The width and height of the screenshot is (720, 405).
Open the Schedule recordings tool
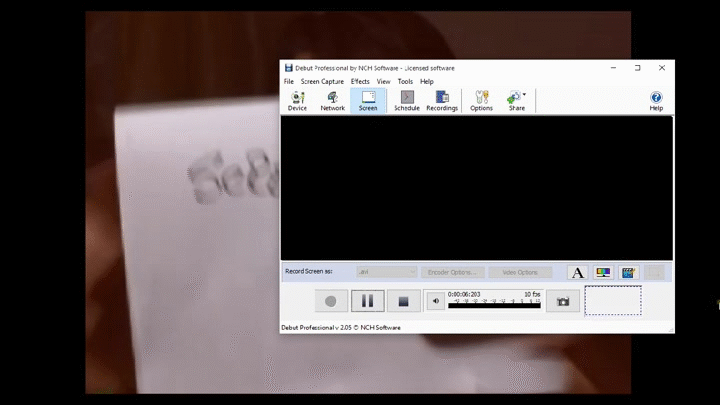(406, 100)
